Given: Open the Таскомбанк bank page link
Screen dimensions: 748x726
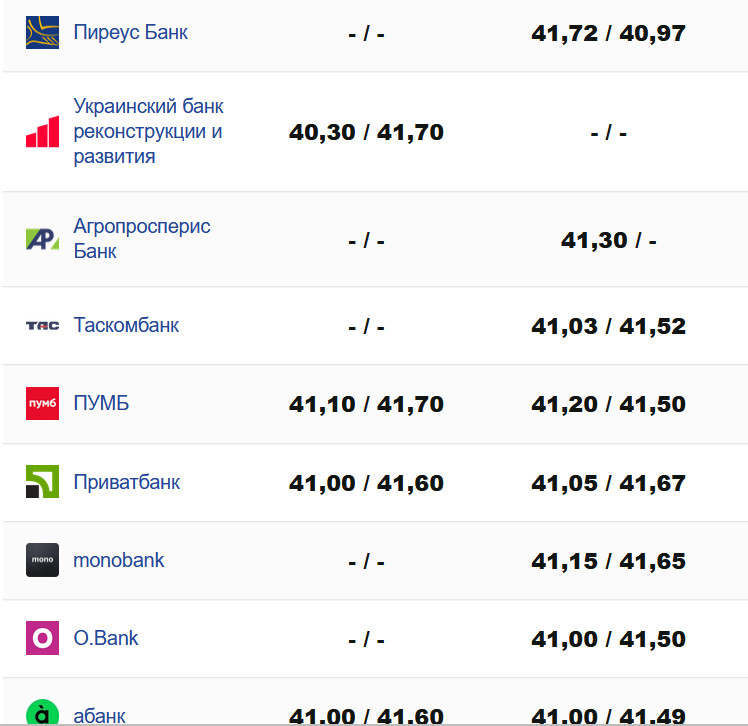Looking at the screenshot, I should 126,325.
